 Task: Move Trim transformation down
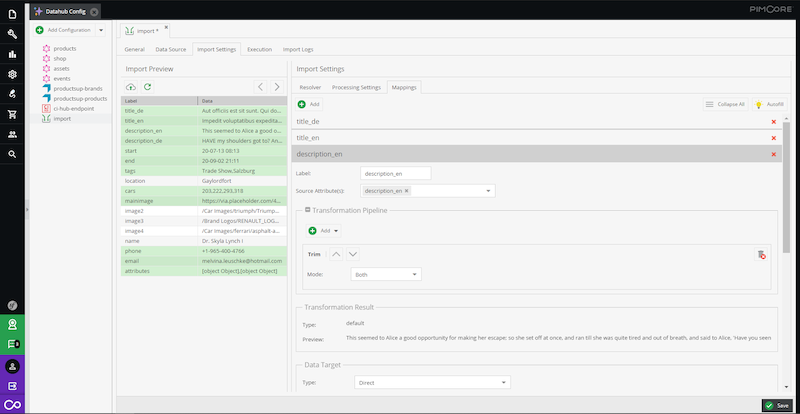pos(353,254)
